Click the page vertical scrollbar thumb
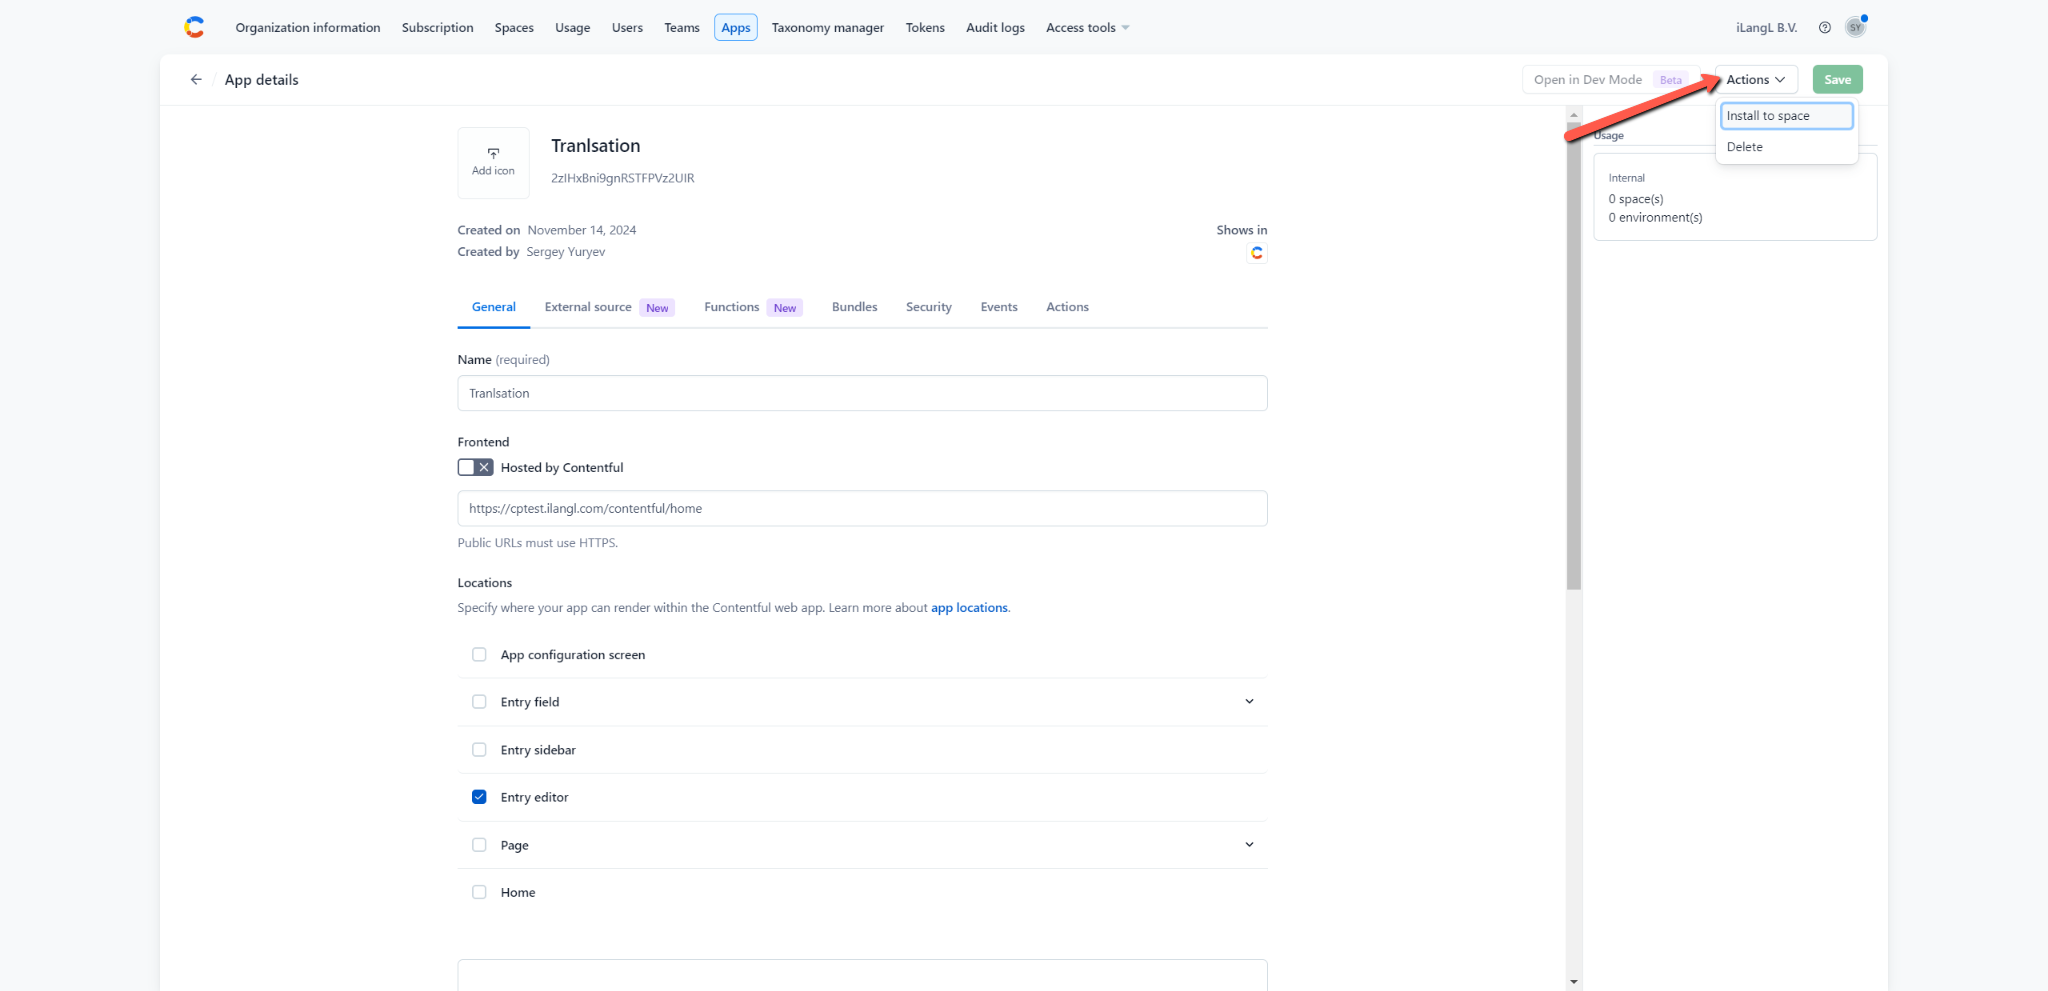The height and width of the screenshot is (991, 2048). click(1573, 355)
